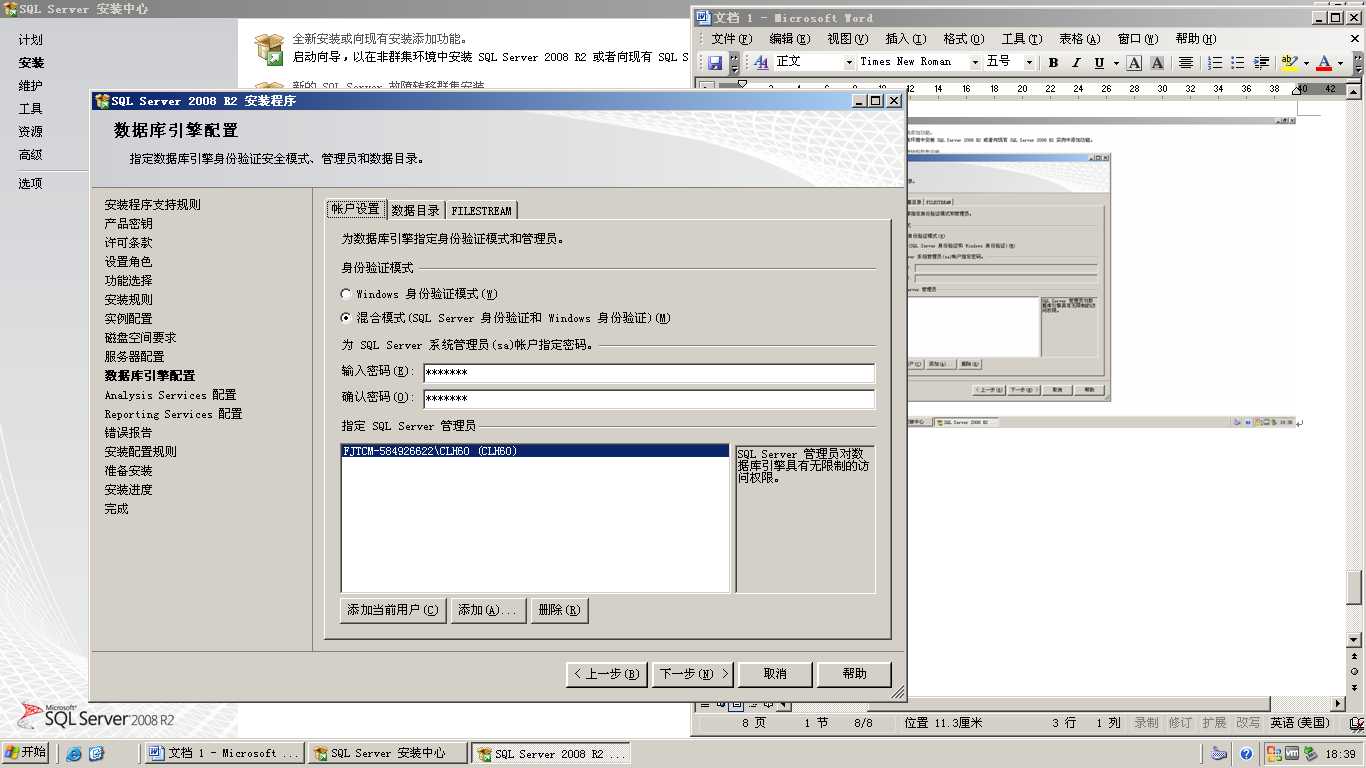The image size is (1366, 768).
Task: Click the blue help icon in the taskbar
Action: pyautogui.click(x=1246, y=754)
